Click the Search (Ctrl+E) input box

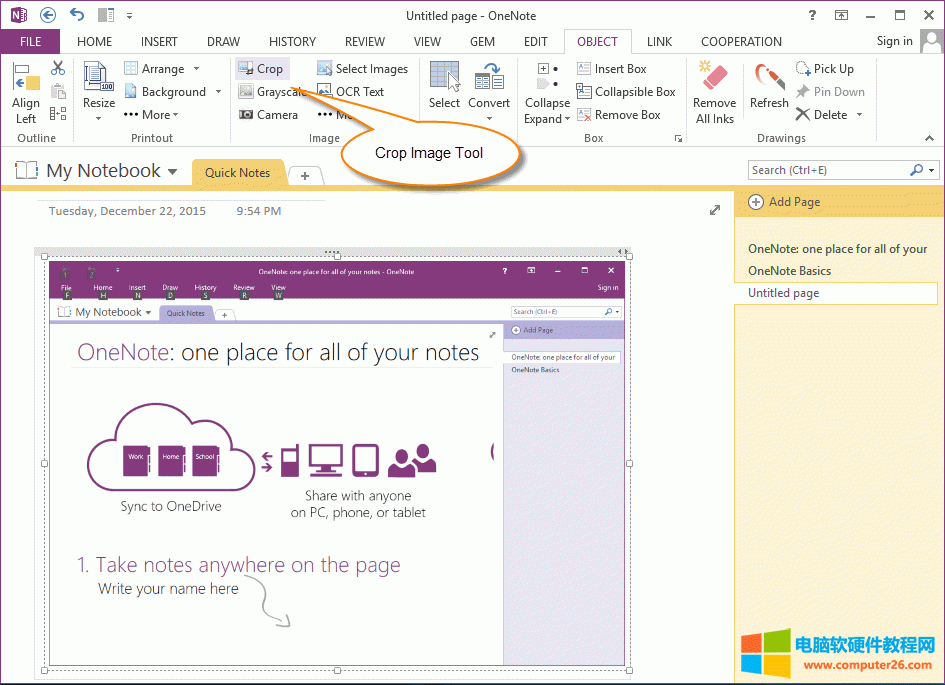828,170
